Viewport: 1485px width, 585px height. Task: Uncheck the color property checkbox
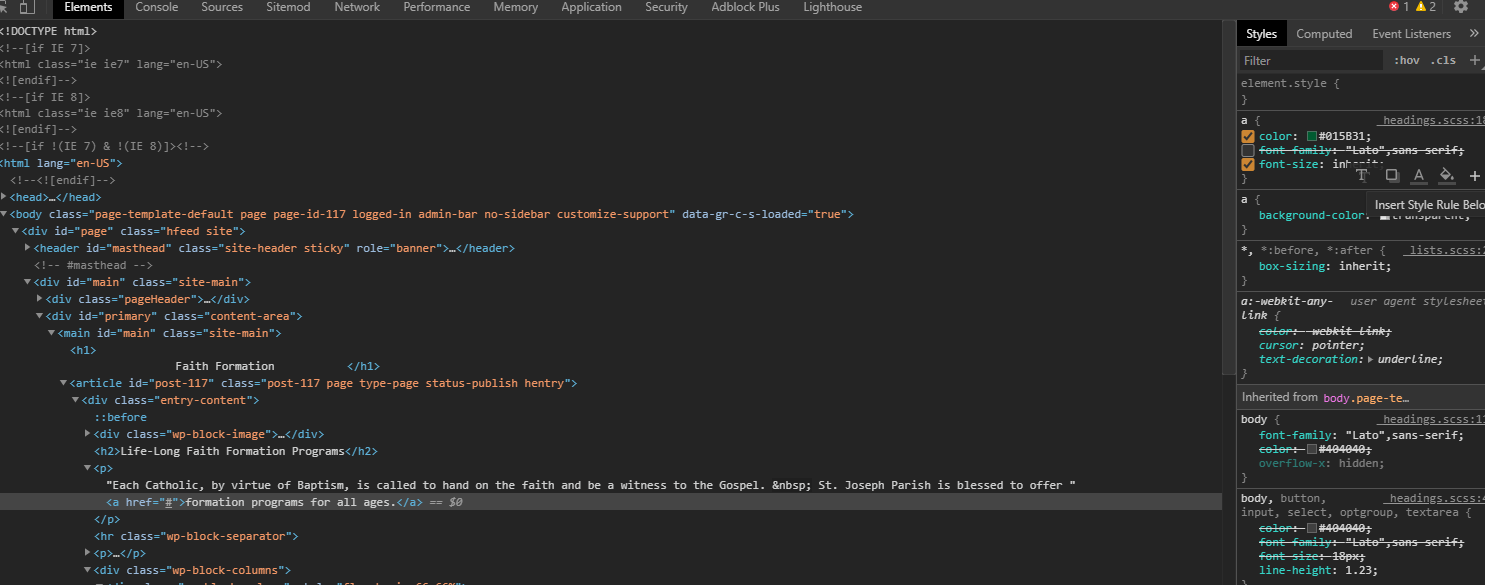click(x=1248, y=137)
